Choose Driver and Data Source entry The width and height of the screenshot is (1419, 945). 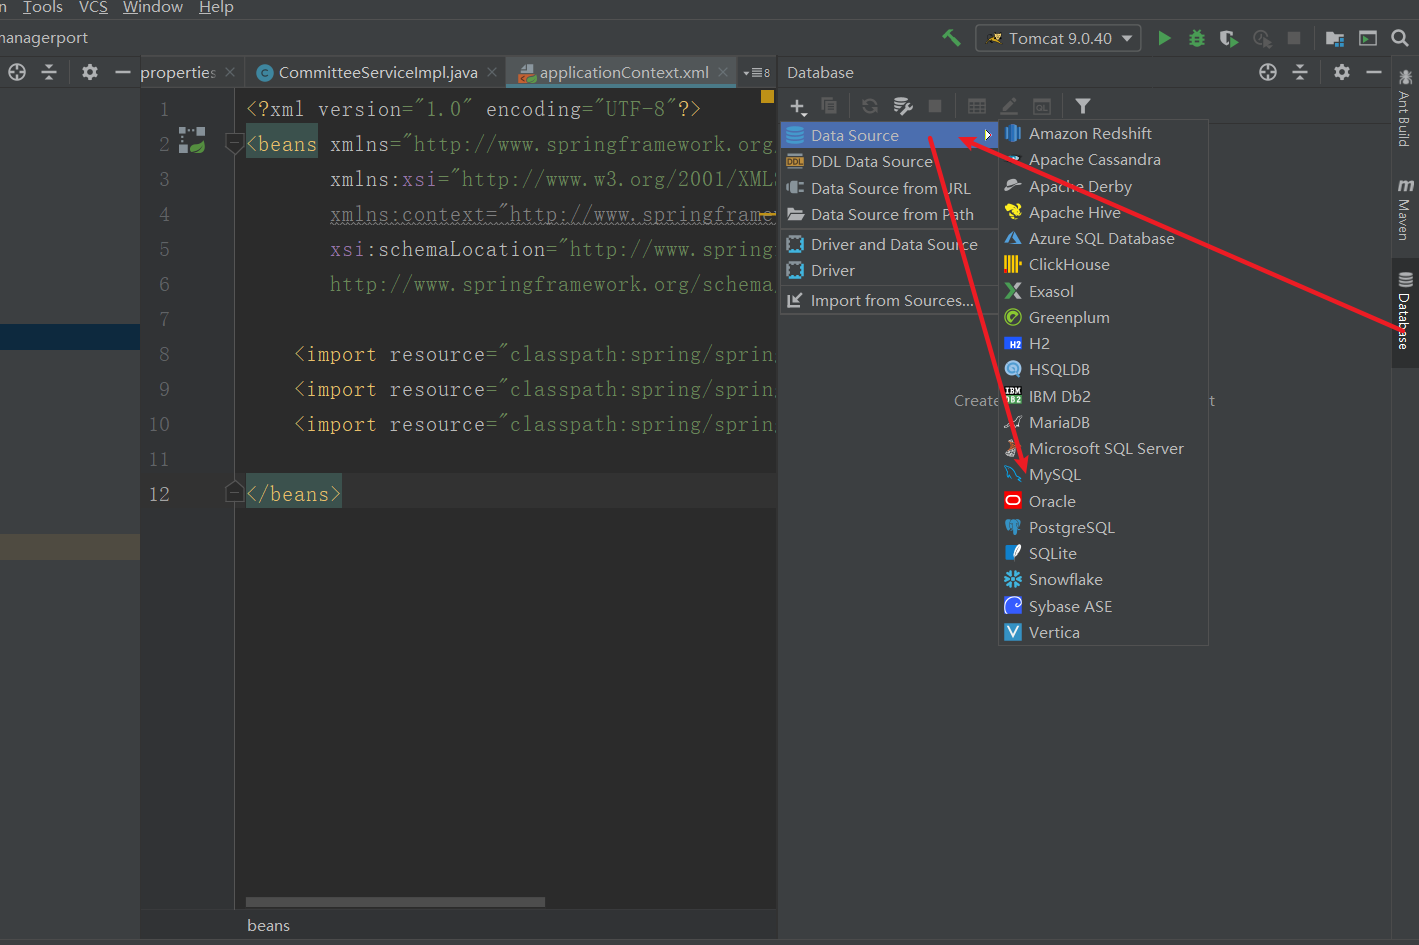(889, 244)
